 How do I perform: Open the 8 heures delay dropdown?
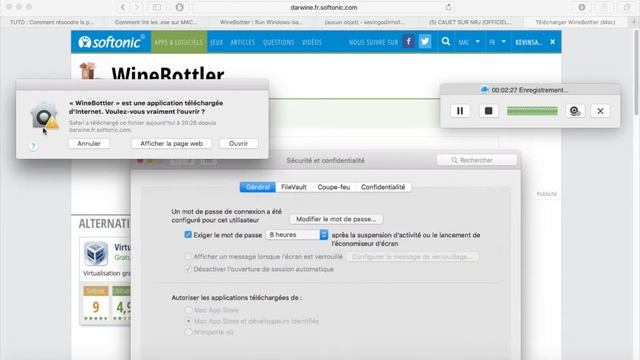(297, 235)
